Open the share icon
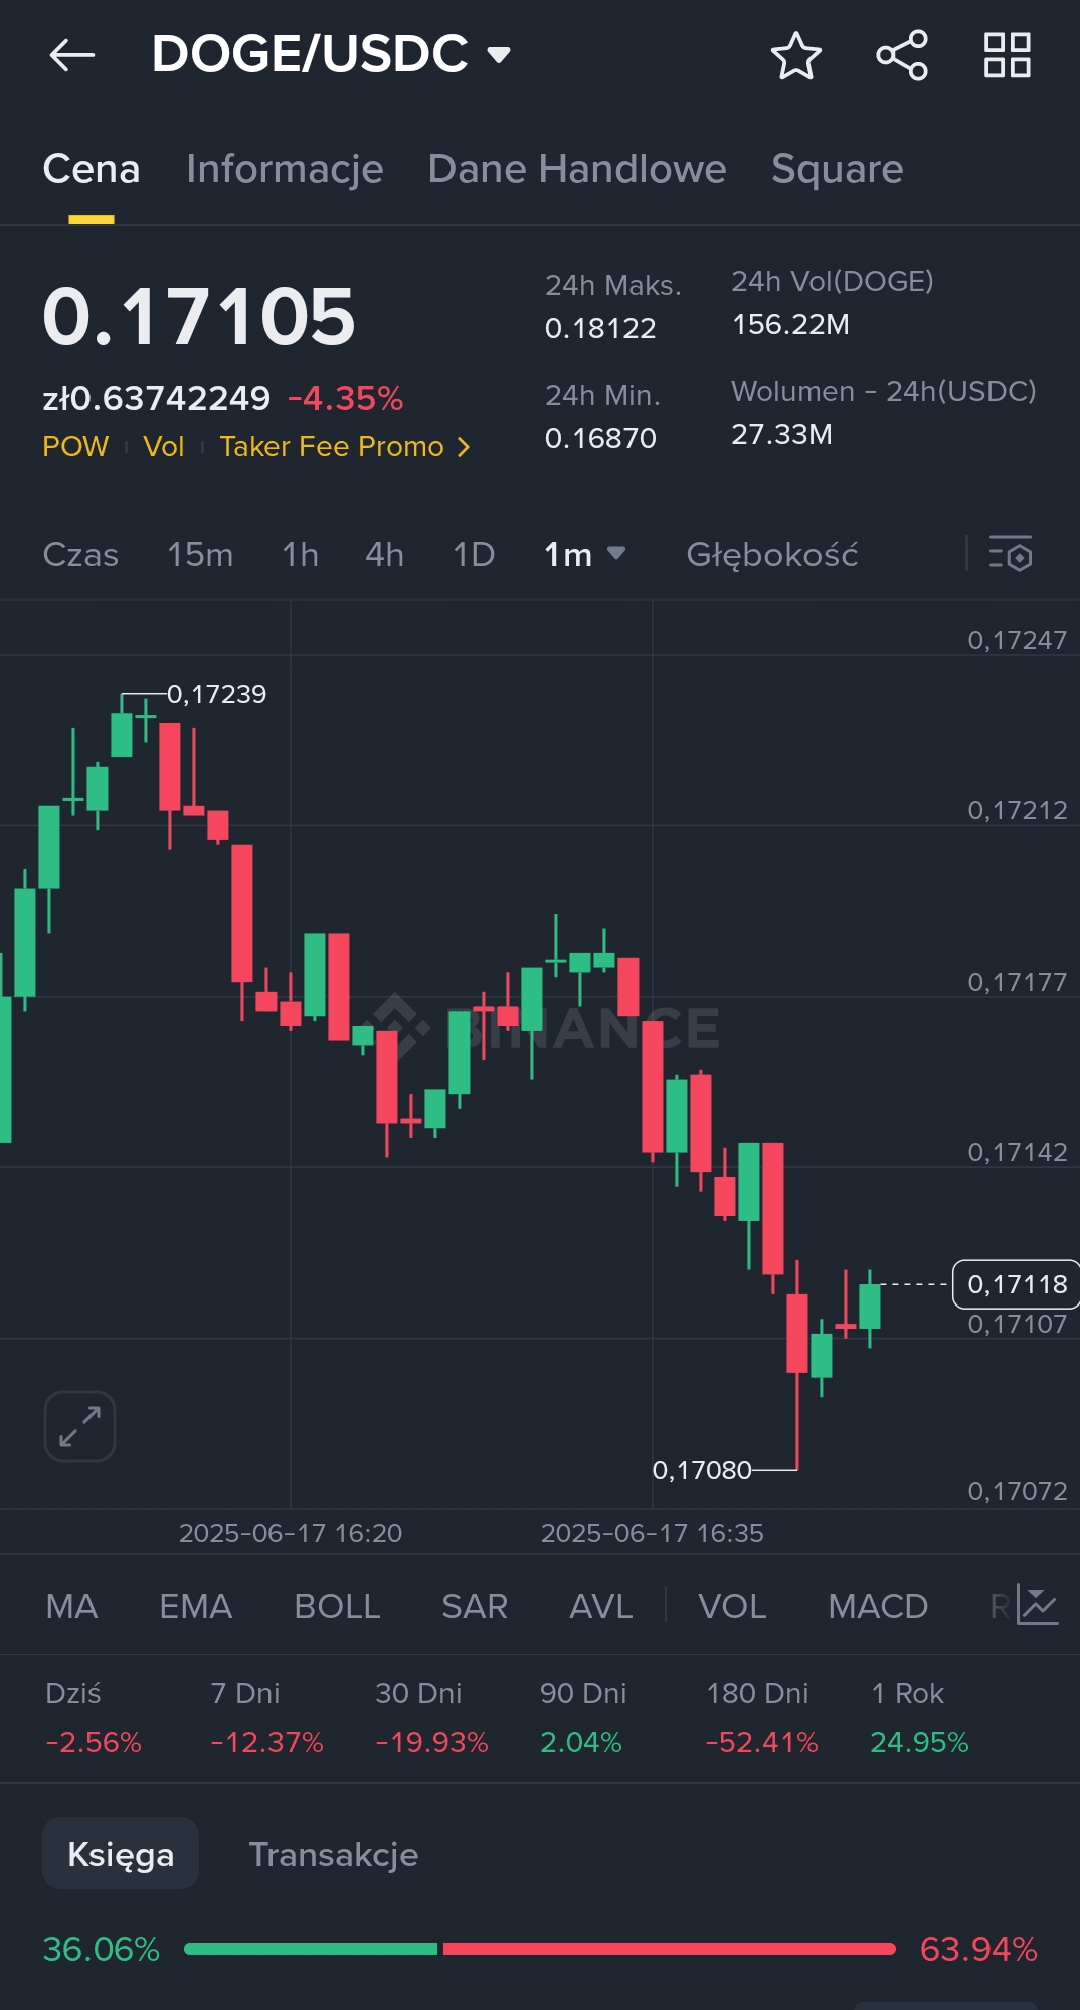 click(902, 55)
